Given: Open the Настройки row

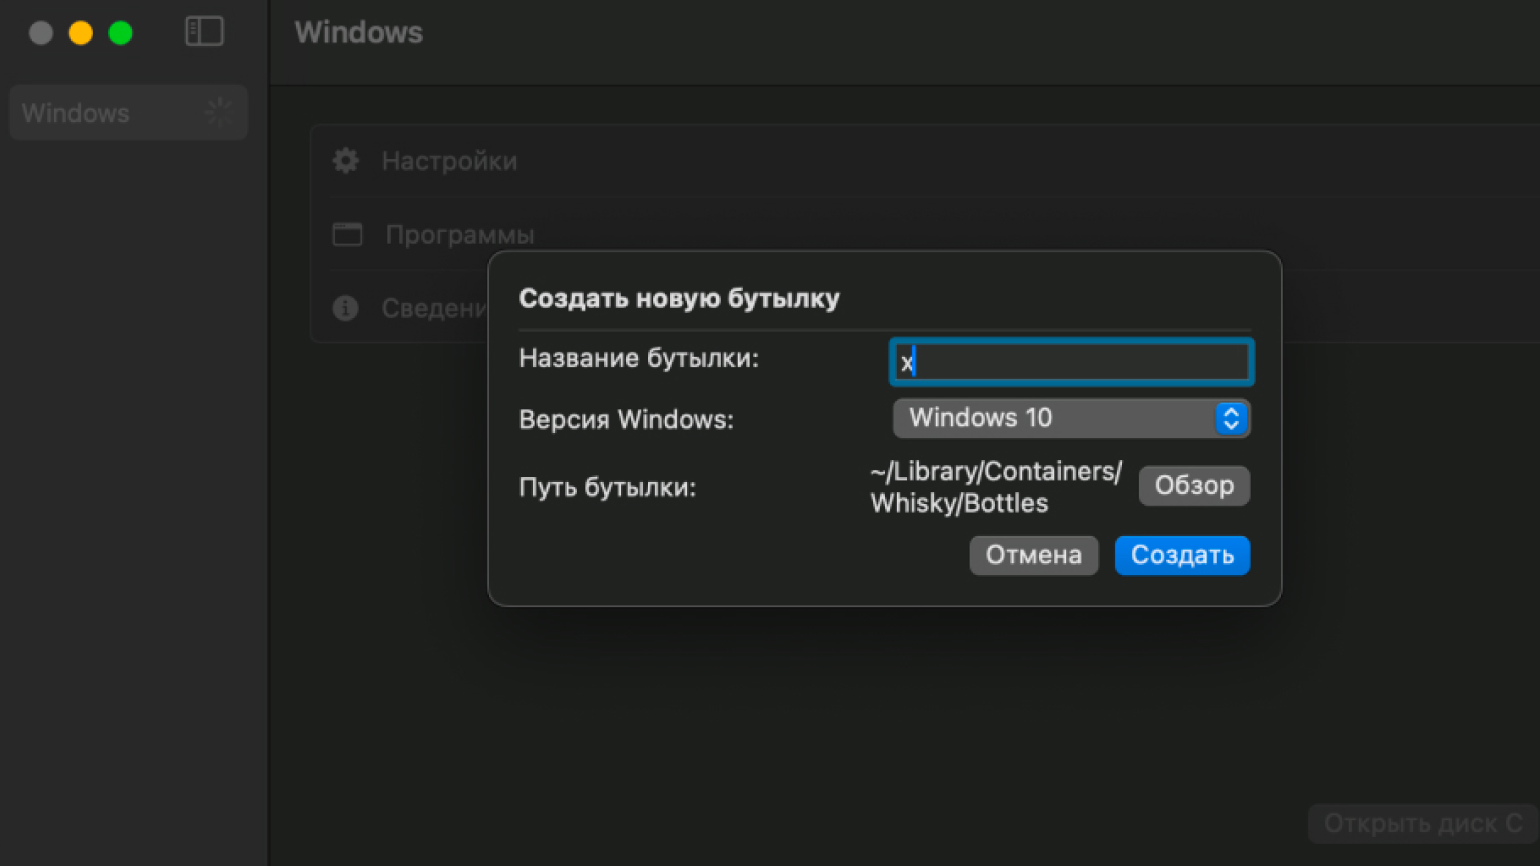Looking at the screenshot, I should (449, 161).
